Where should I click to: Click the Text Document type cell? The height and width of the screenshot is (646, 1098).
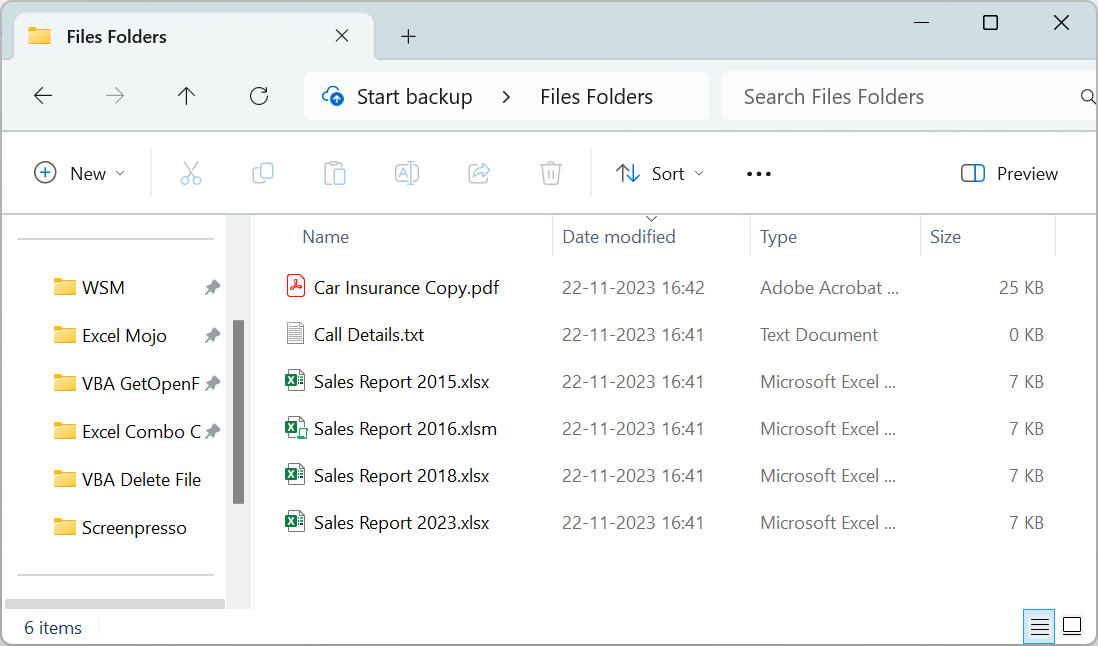pyautogui.click(x=819, y=334)
